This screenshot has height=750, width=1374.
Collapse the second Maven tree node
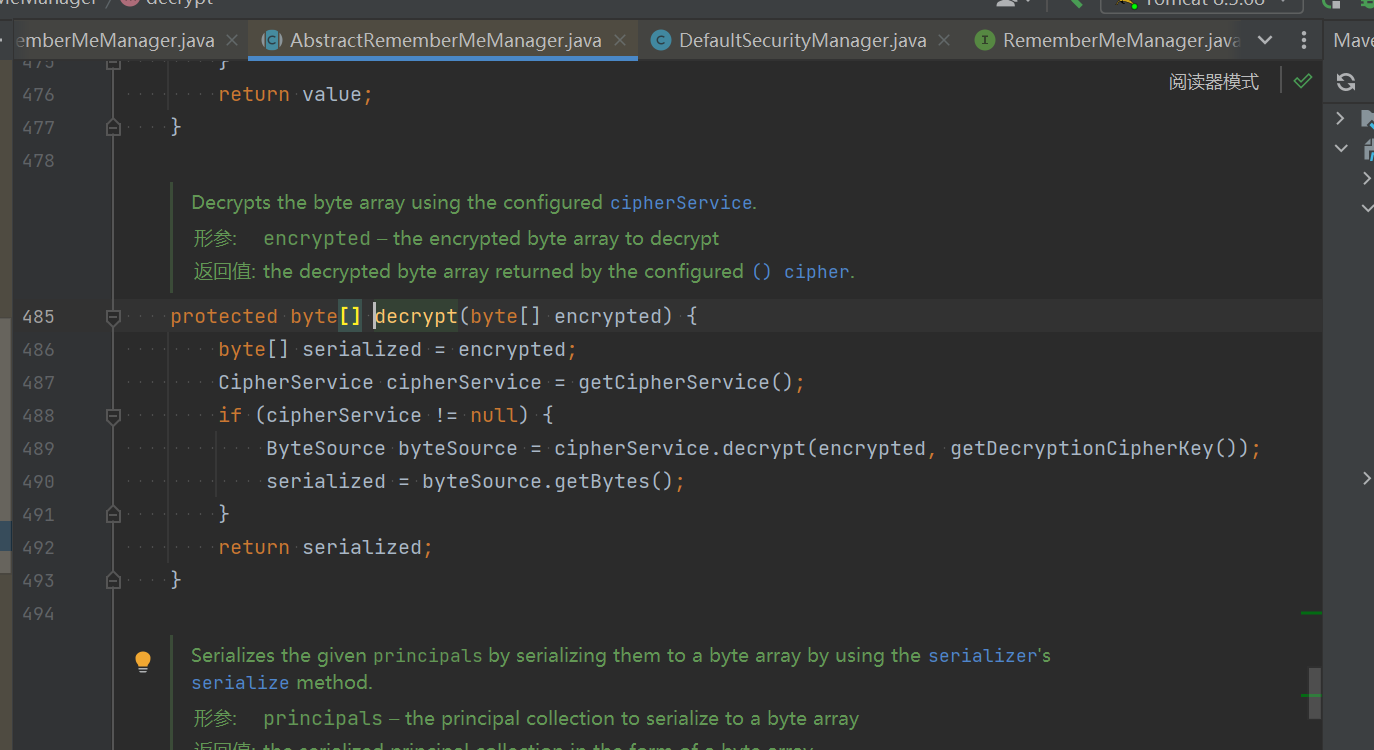point(1341,148)
